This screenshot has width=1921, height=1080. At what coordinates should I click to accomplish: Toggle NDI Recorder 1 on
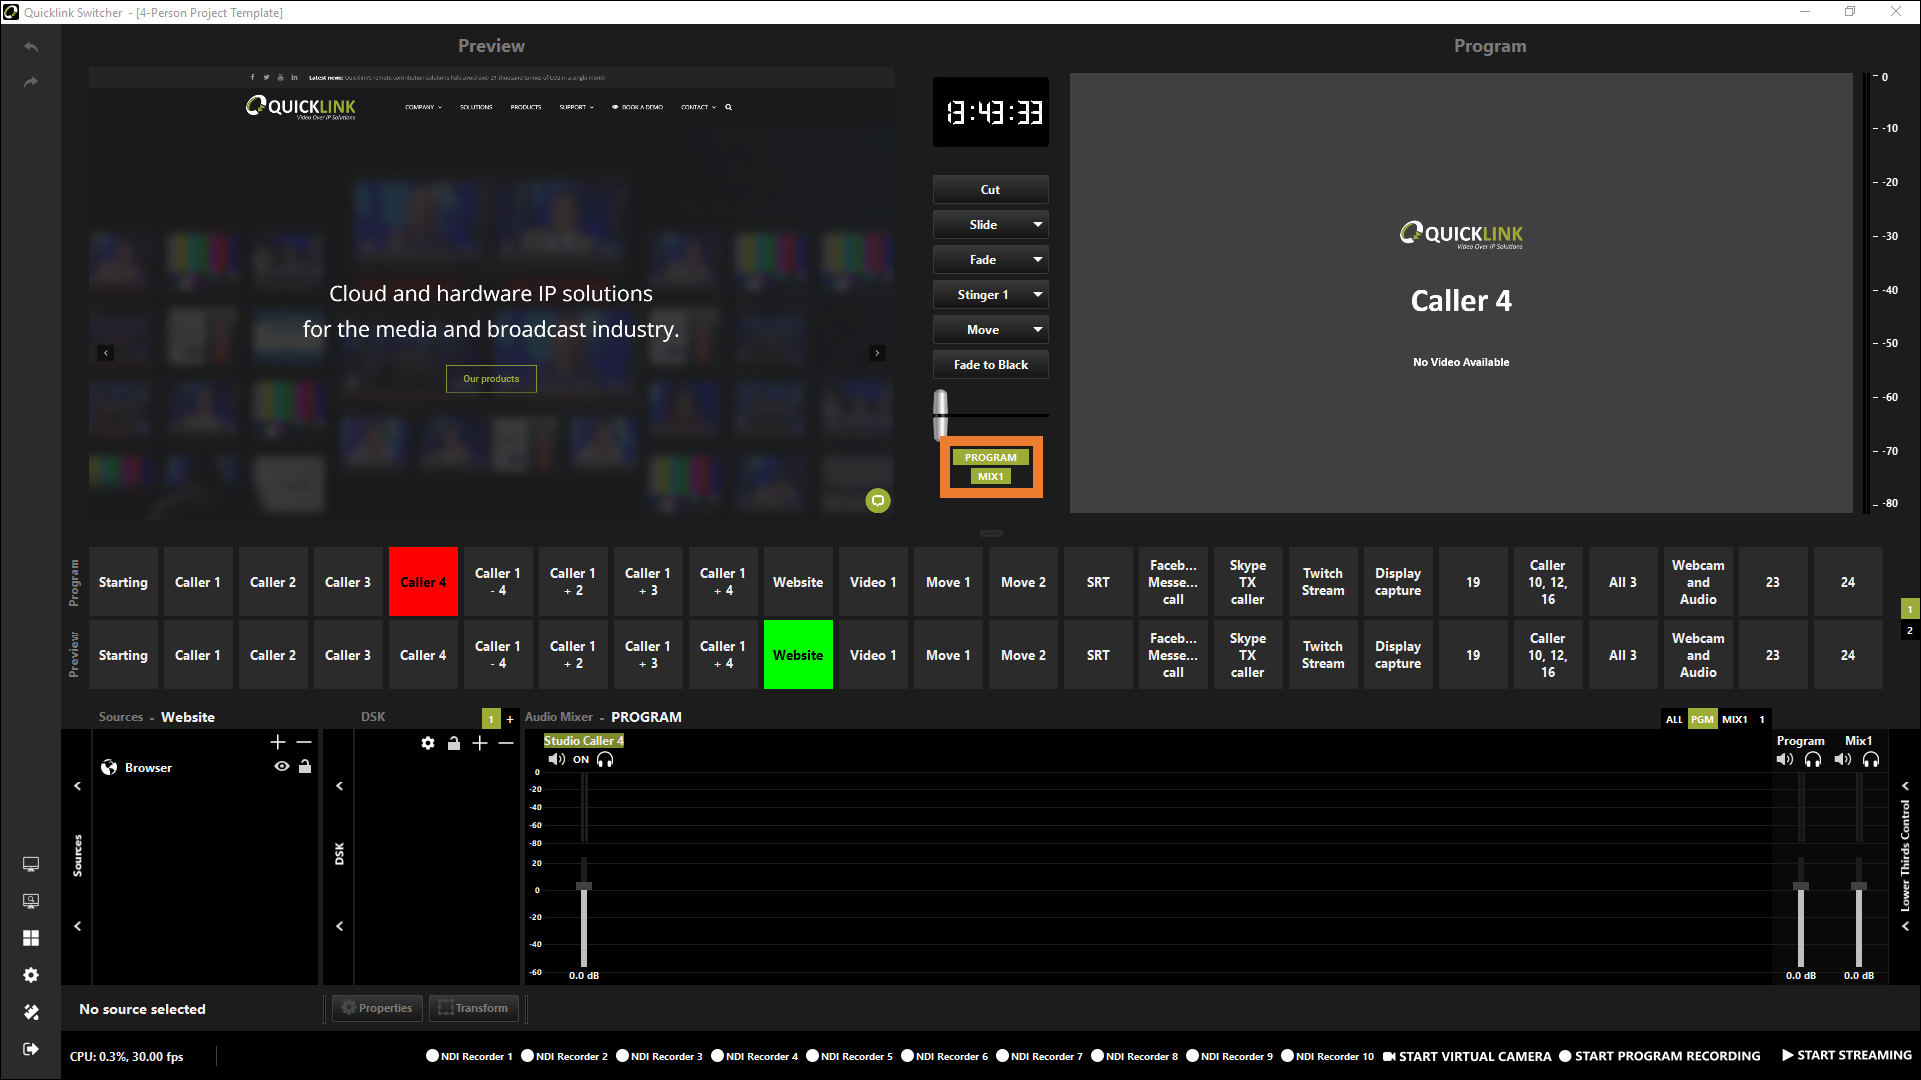coord(433,1056)
